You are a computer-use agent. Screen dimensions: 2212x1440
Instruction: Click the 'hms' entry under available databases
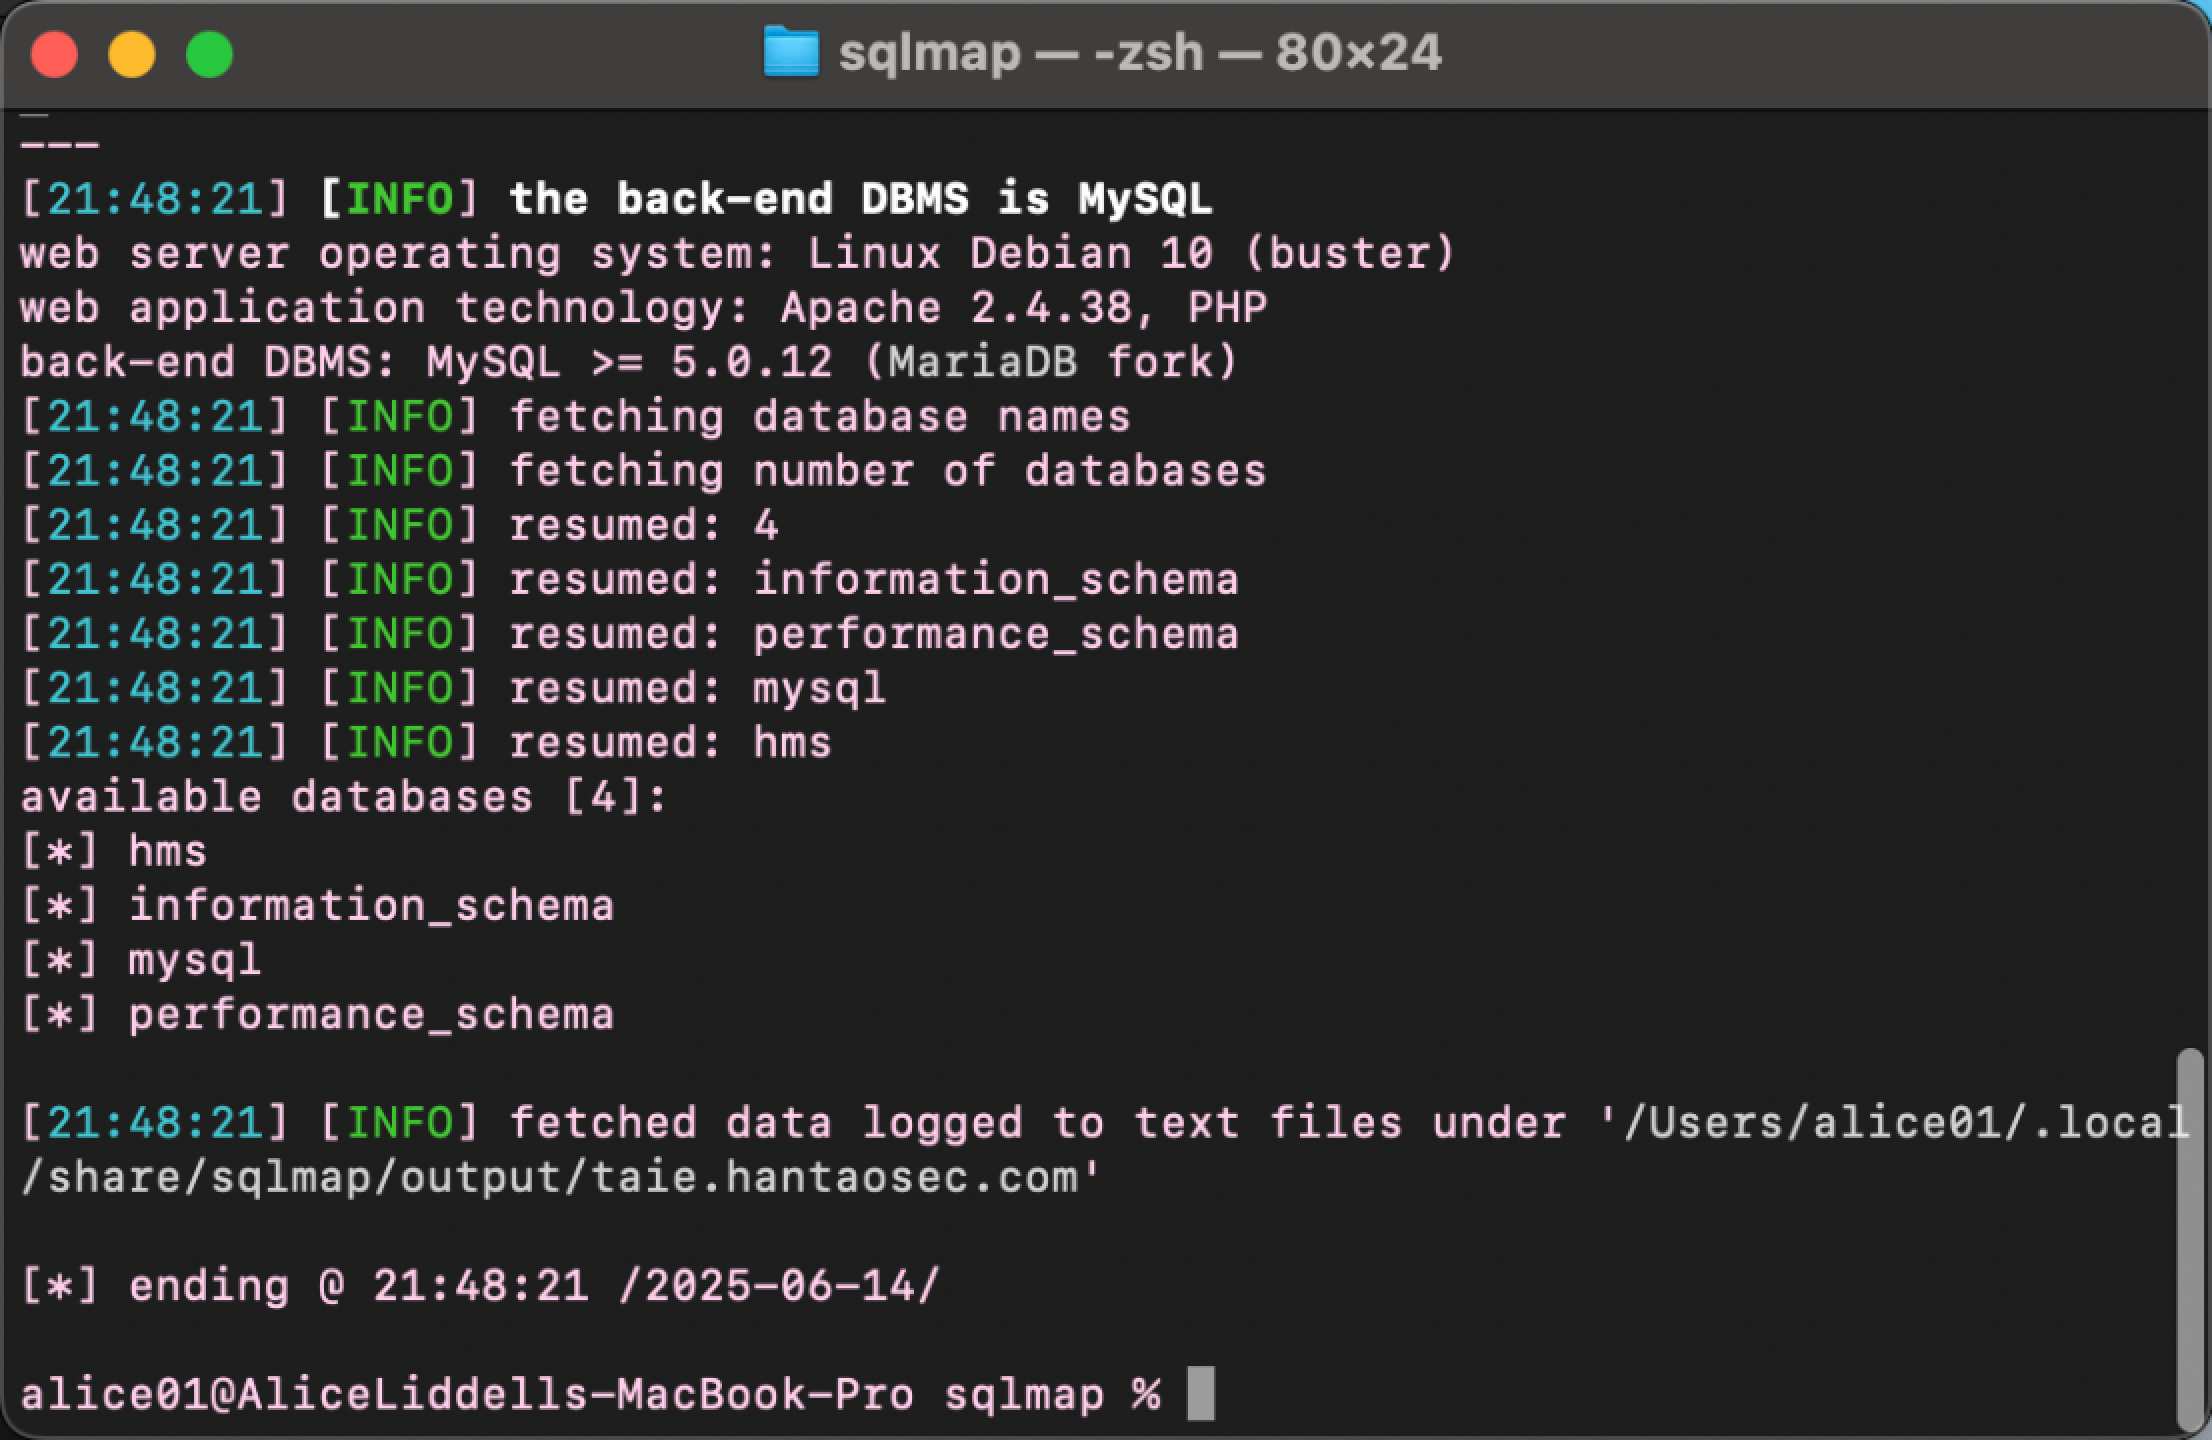[x=167, y=852]
